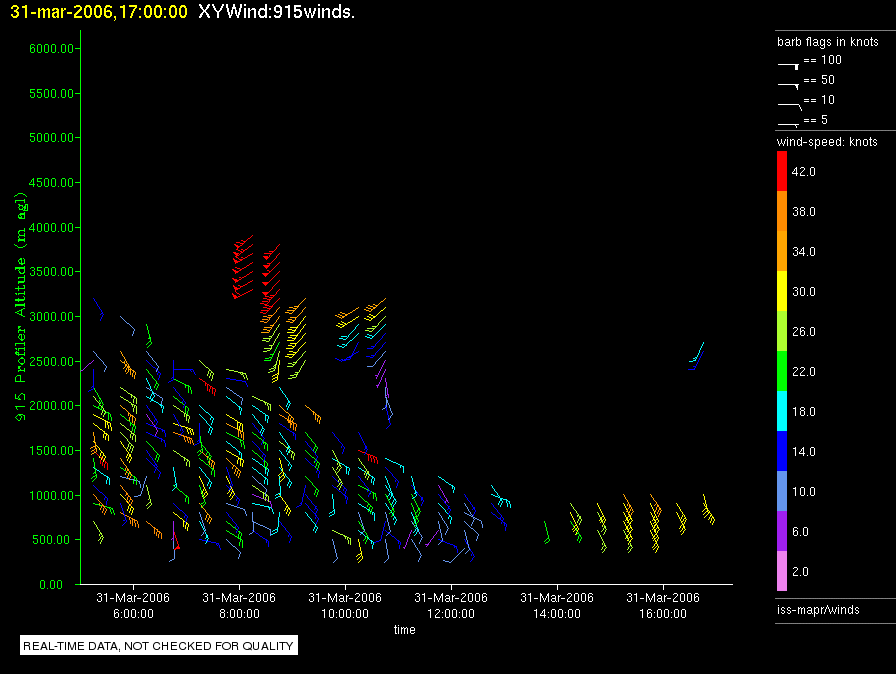
Task: Click the 'XYWind:915winds.' plot title
Action: click(x=277, y=11)
